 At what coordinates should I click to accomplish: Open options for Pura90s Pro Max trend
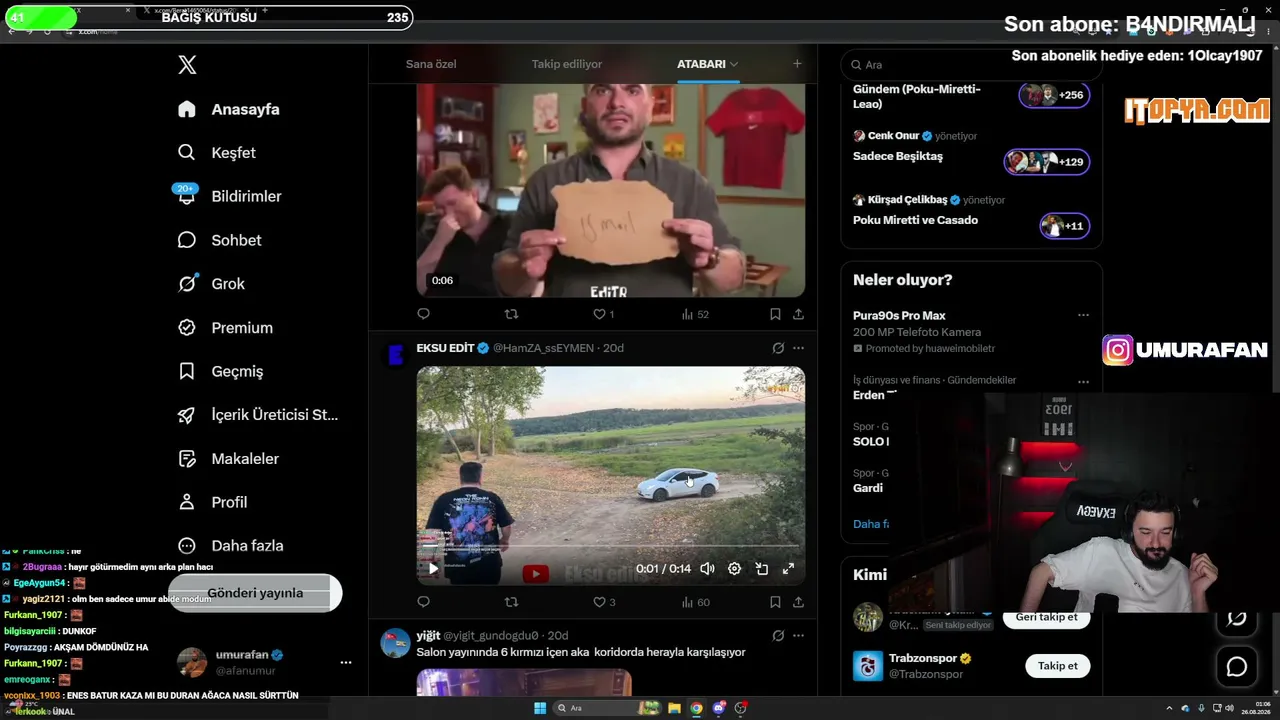click(x=1083, y=315)
